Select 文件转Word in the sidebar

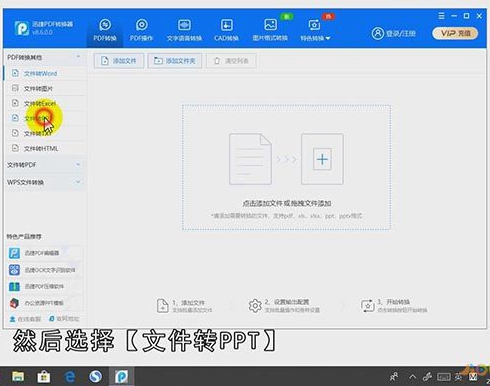click(x=44, y=73)
